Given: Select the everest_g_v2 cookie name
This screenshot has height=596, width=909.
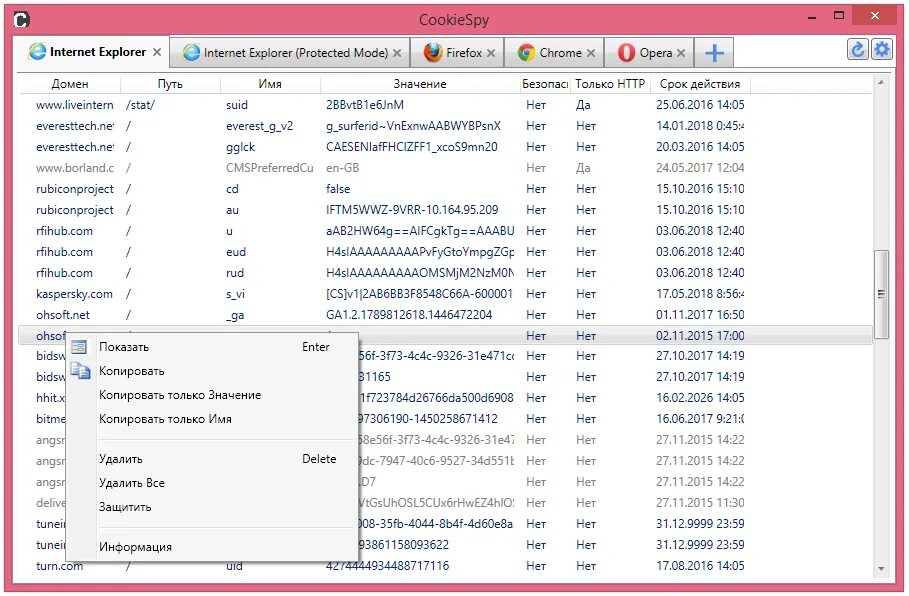Looking at the screenshot, I should [x=259, y=126].
